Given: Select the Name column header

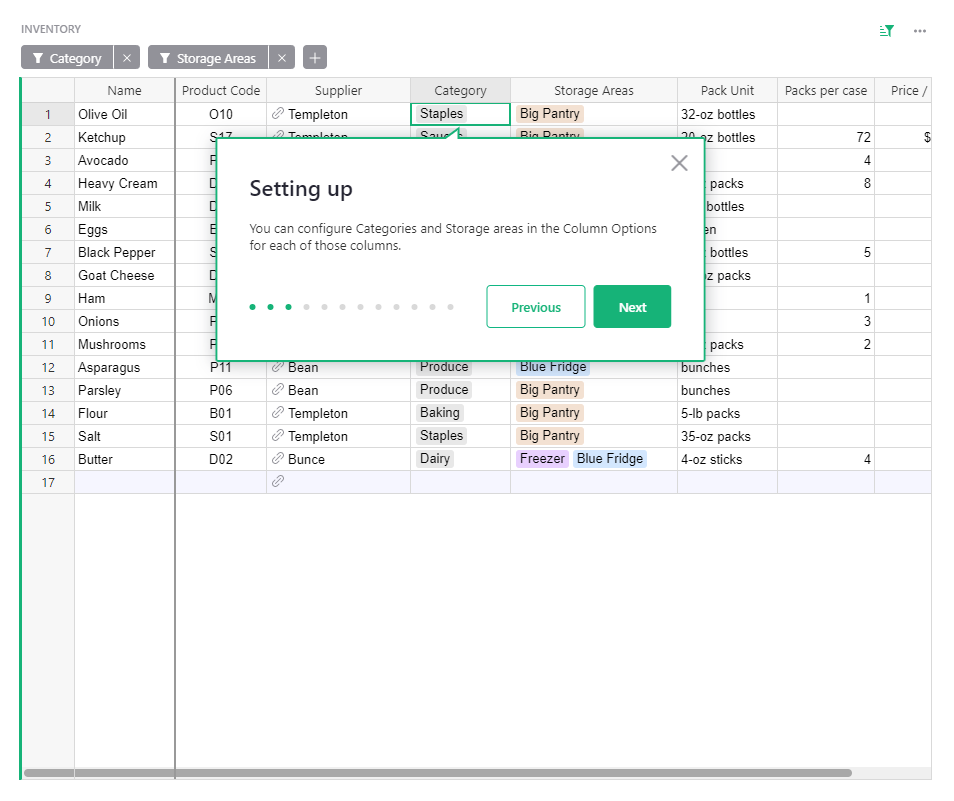Looking at the screenshot, I should pos(124,90).
